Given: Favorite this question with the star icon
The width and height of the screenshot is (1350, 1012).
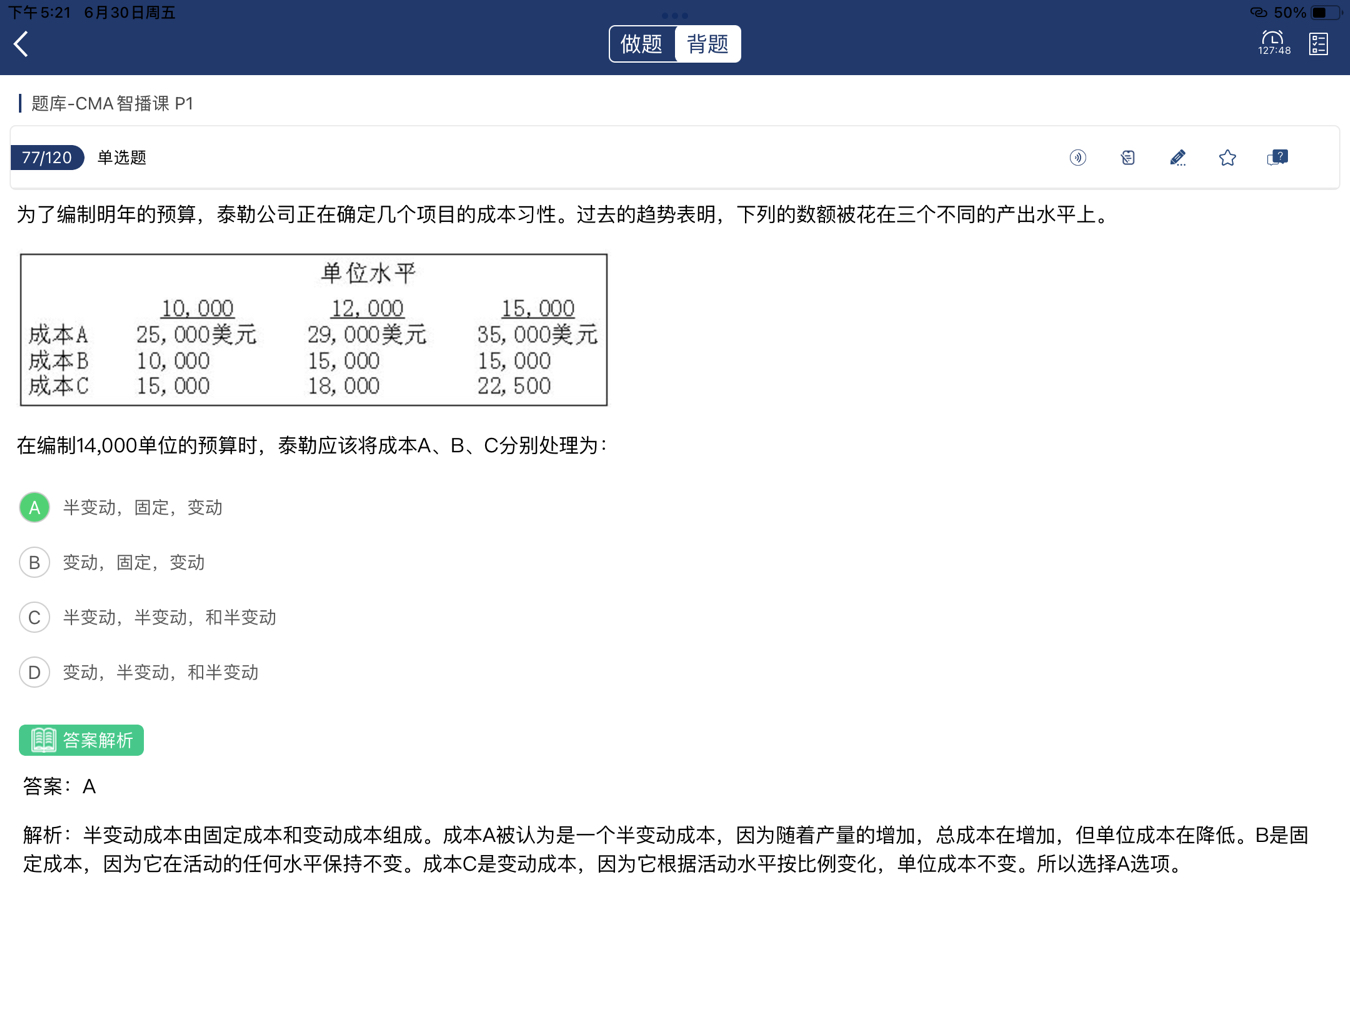Looking at the screenshot, I should 1227,158.
